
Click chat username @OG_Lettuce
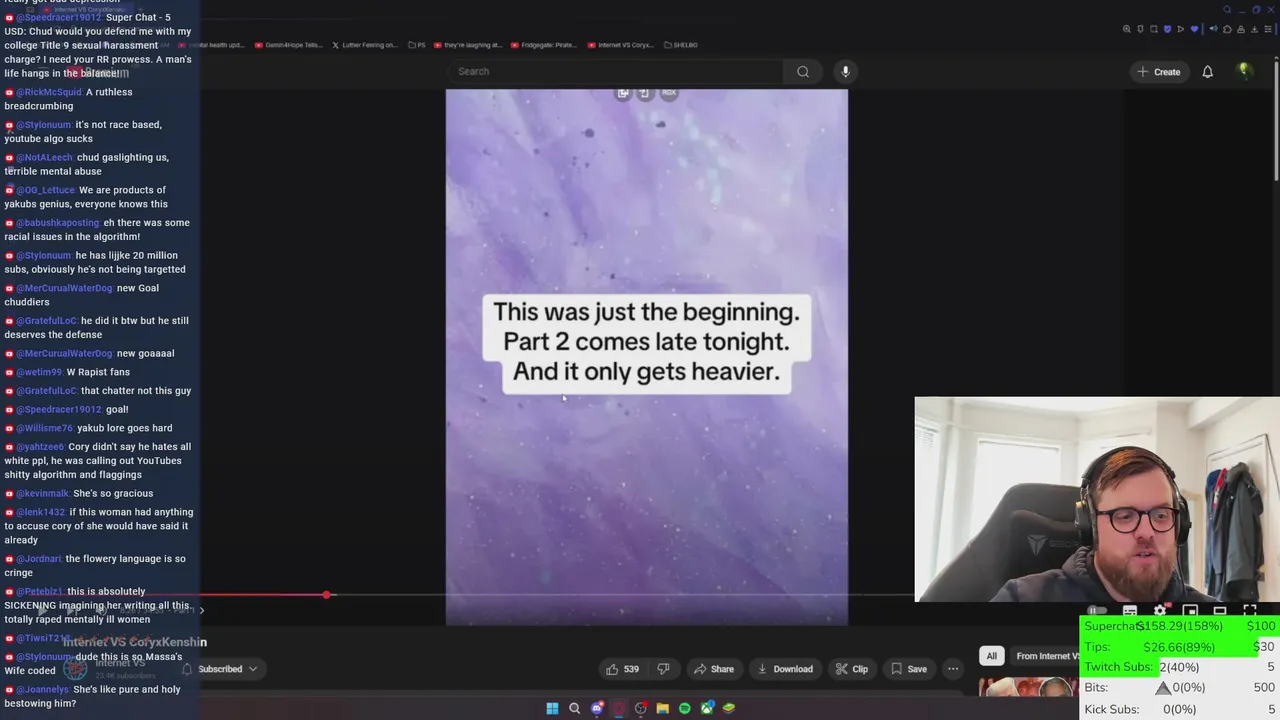click(x=46, y=190)
